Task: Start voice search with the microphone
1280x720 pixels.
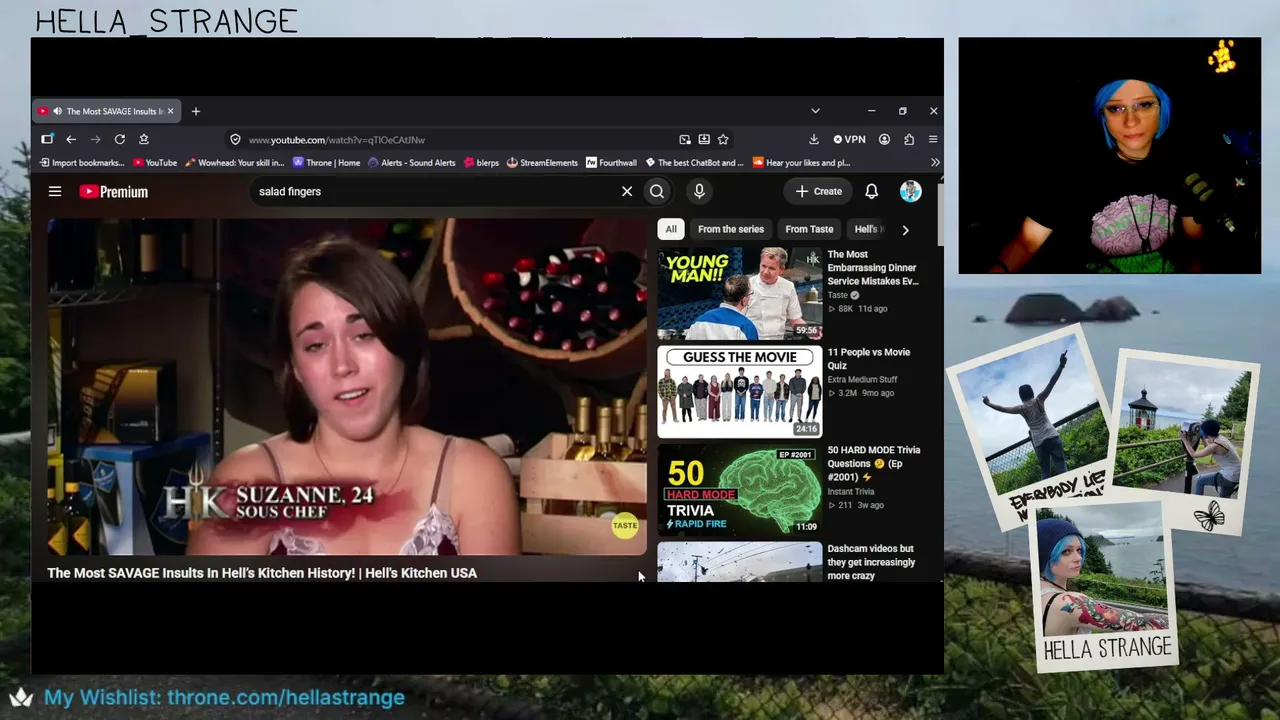Action: pos(699,191)
